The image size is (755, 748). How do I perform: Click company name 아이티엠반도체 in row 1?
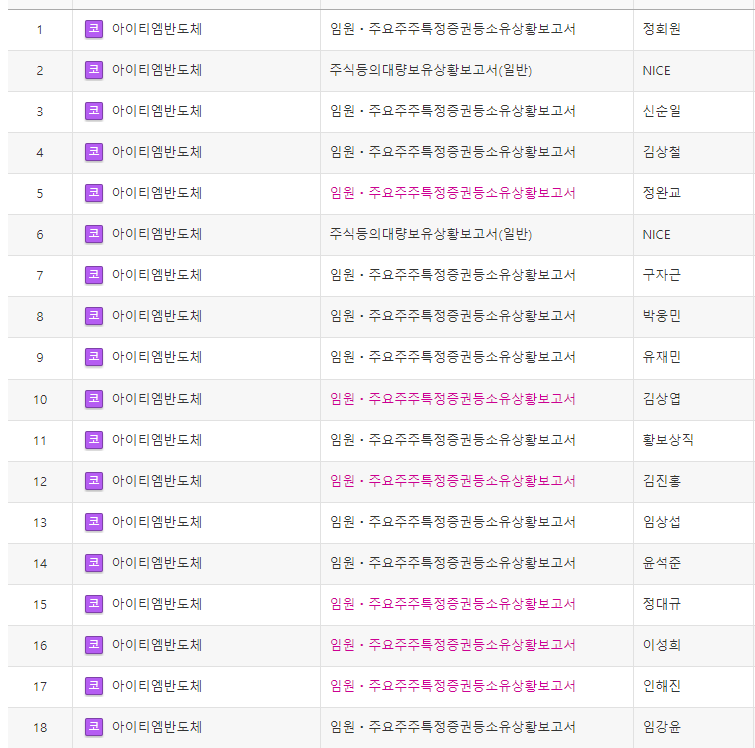point(157,29)
